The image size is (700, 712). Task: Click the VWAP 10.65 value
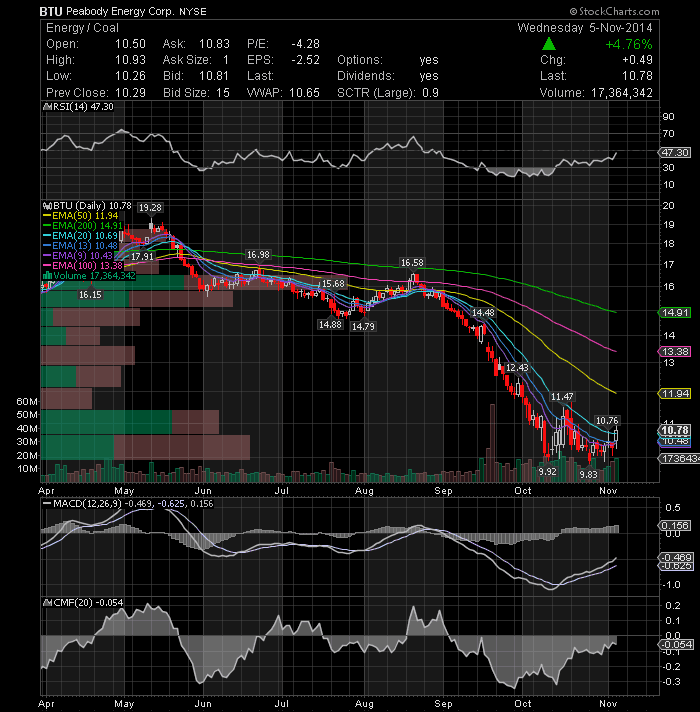pos(304,93)
